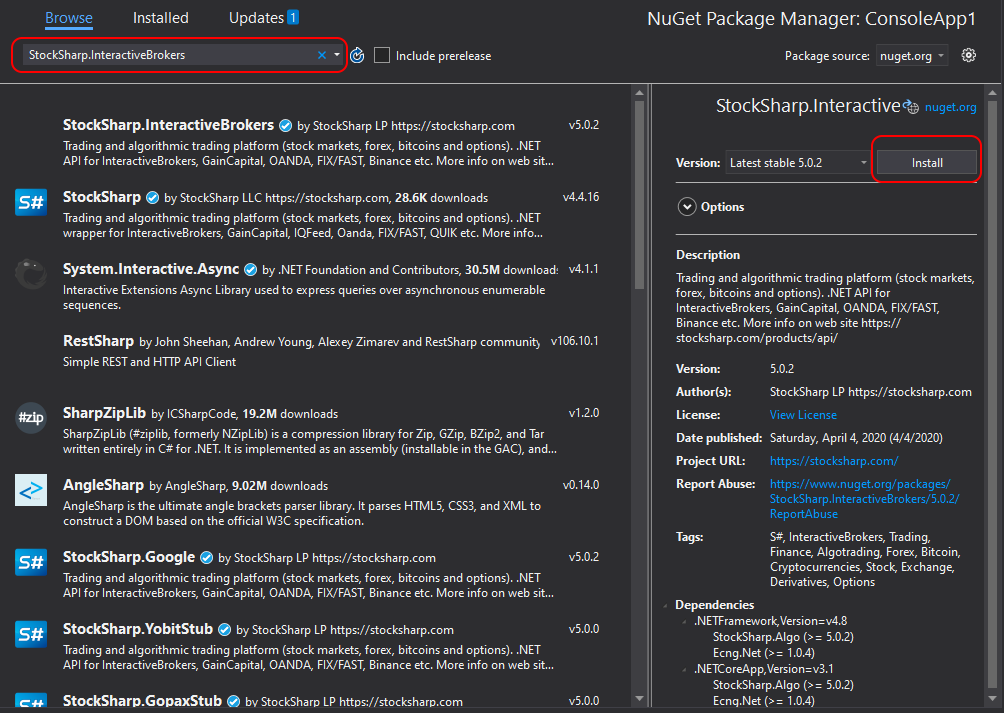Click the StockSharp.YobitStub S# icon
The height and width of the screenshot is (713, 1004).
pos(31,634)
